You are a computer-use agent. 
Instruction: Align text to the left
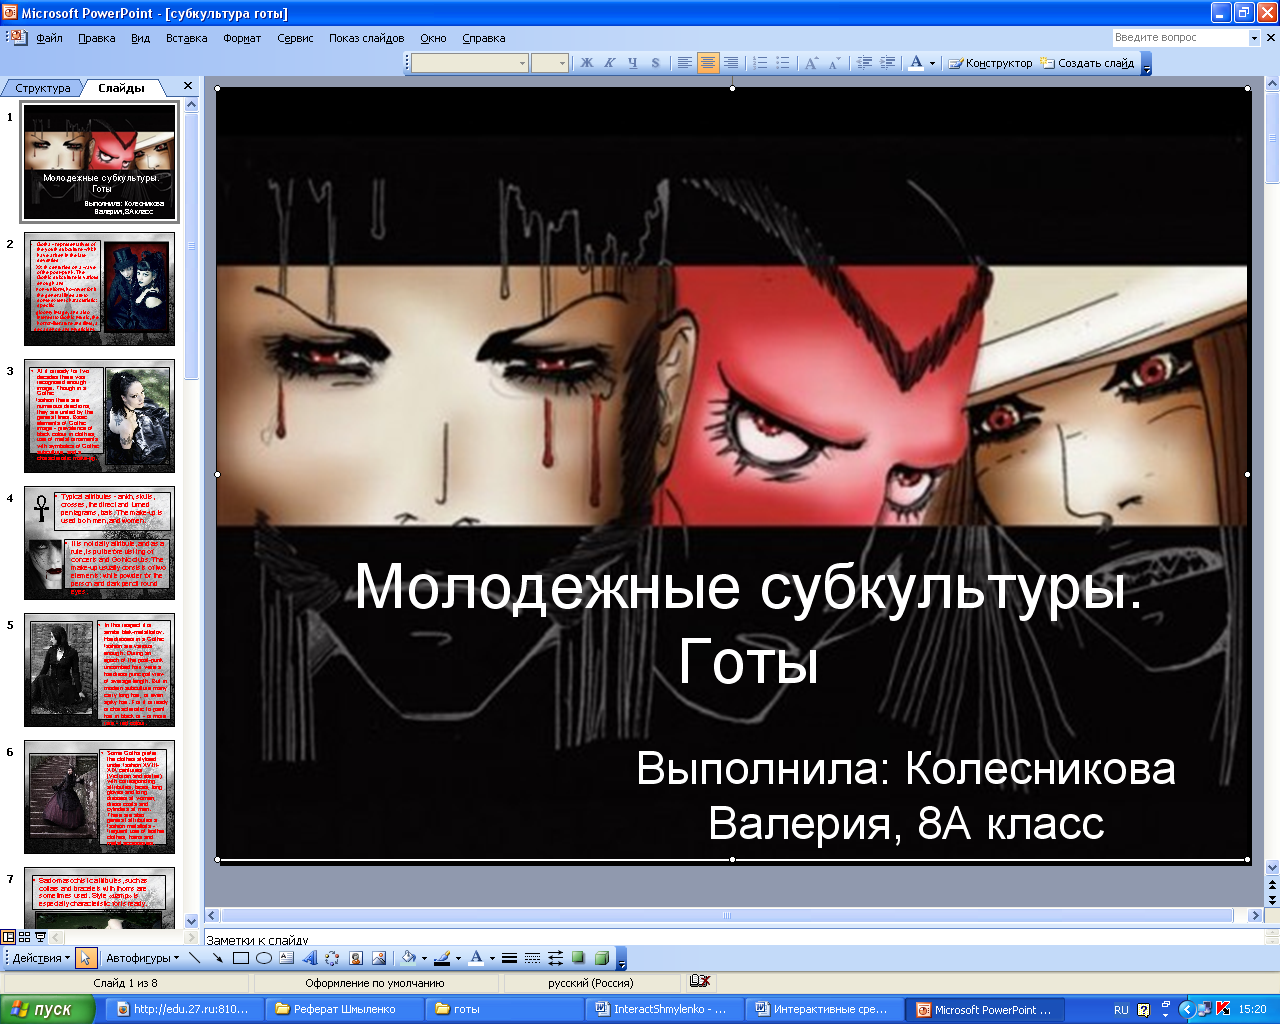pos(685,63)
